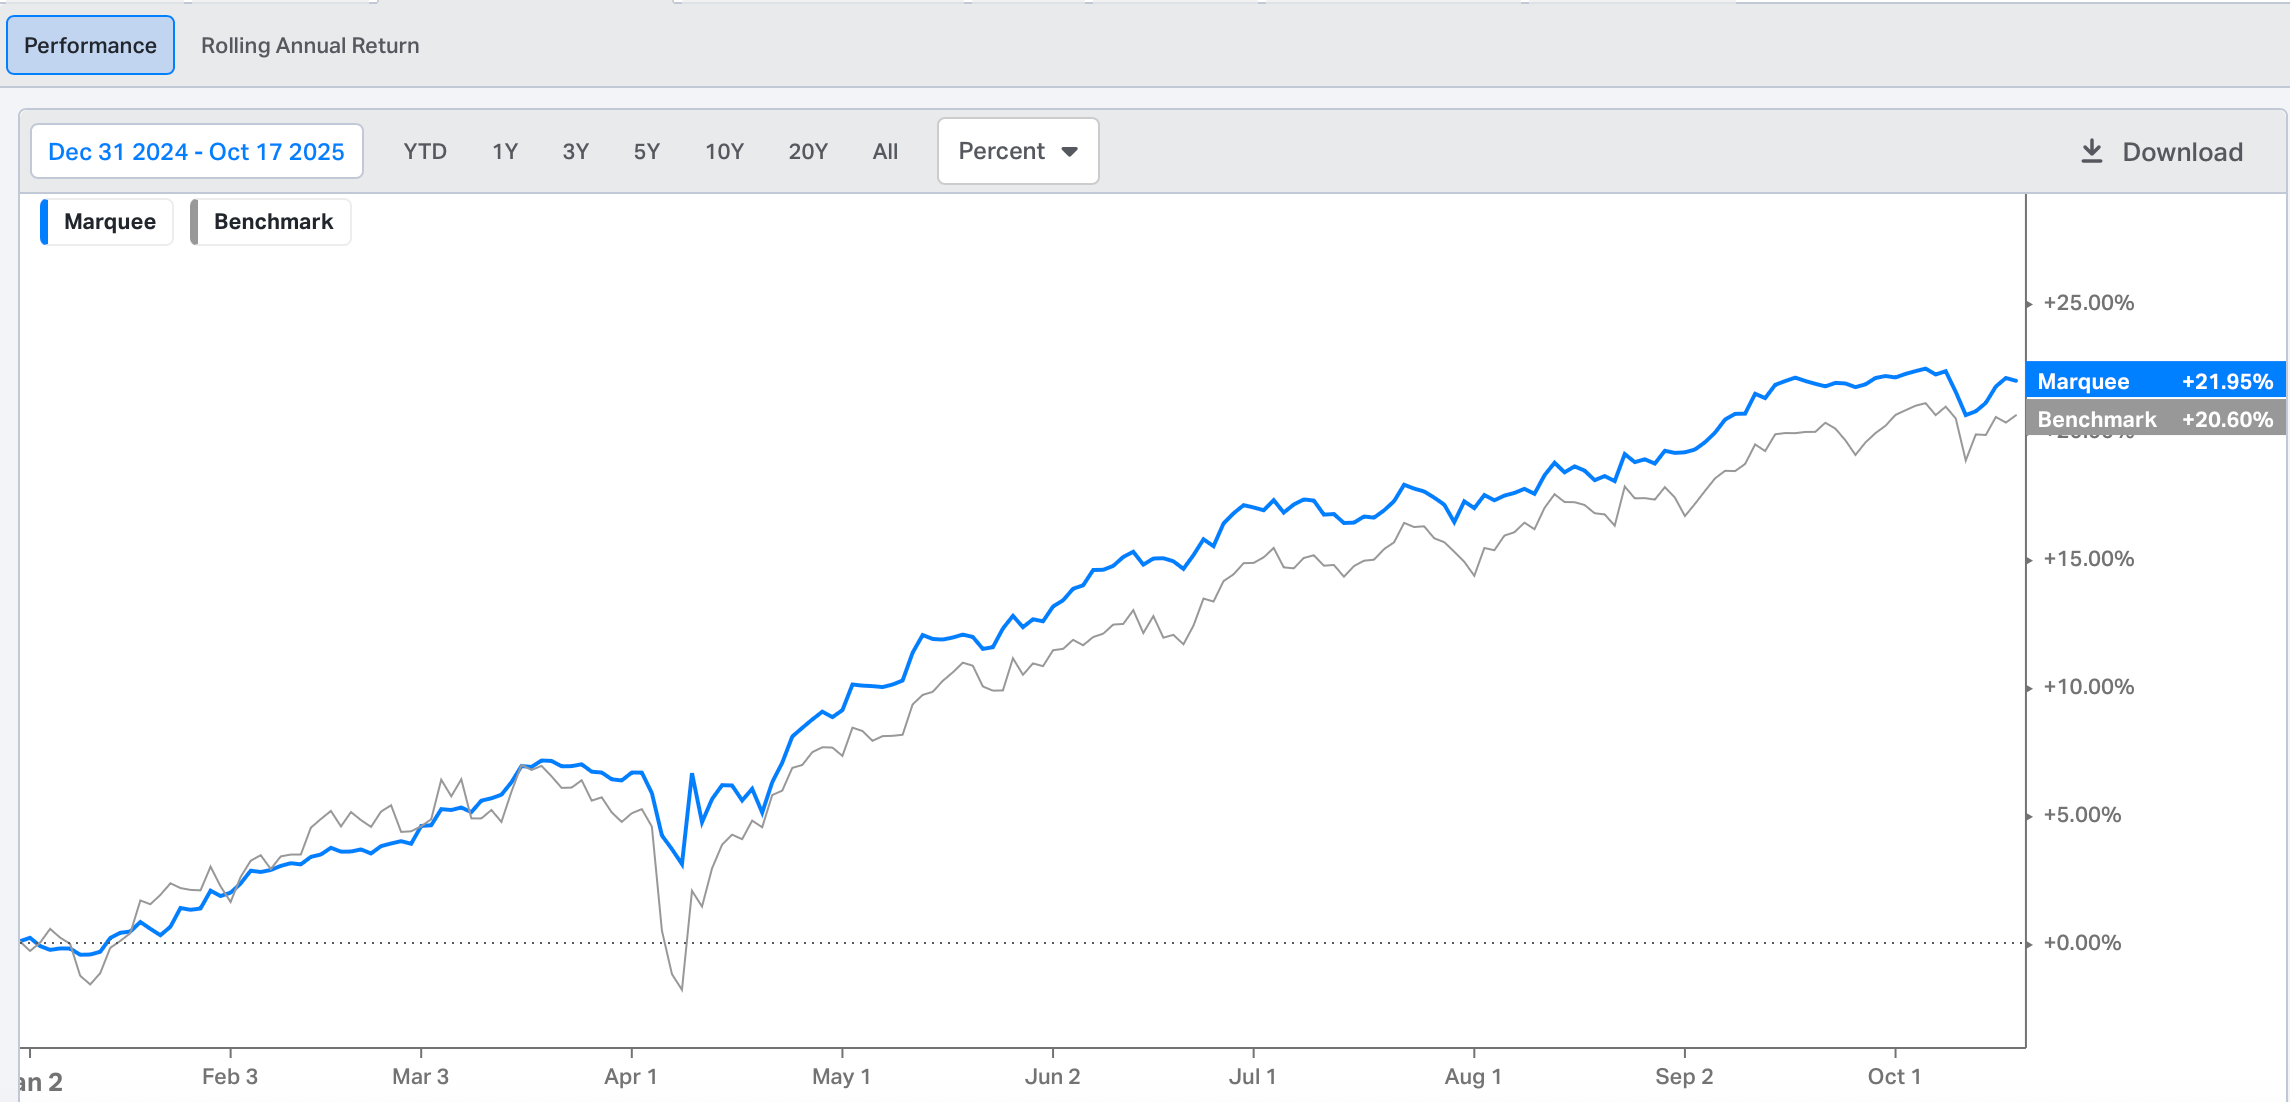
Task: Toggle the Benchmark series legend
Action: 272,221
